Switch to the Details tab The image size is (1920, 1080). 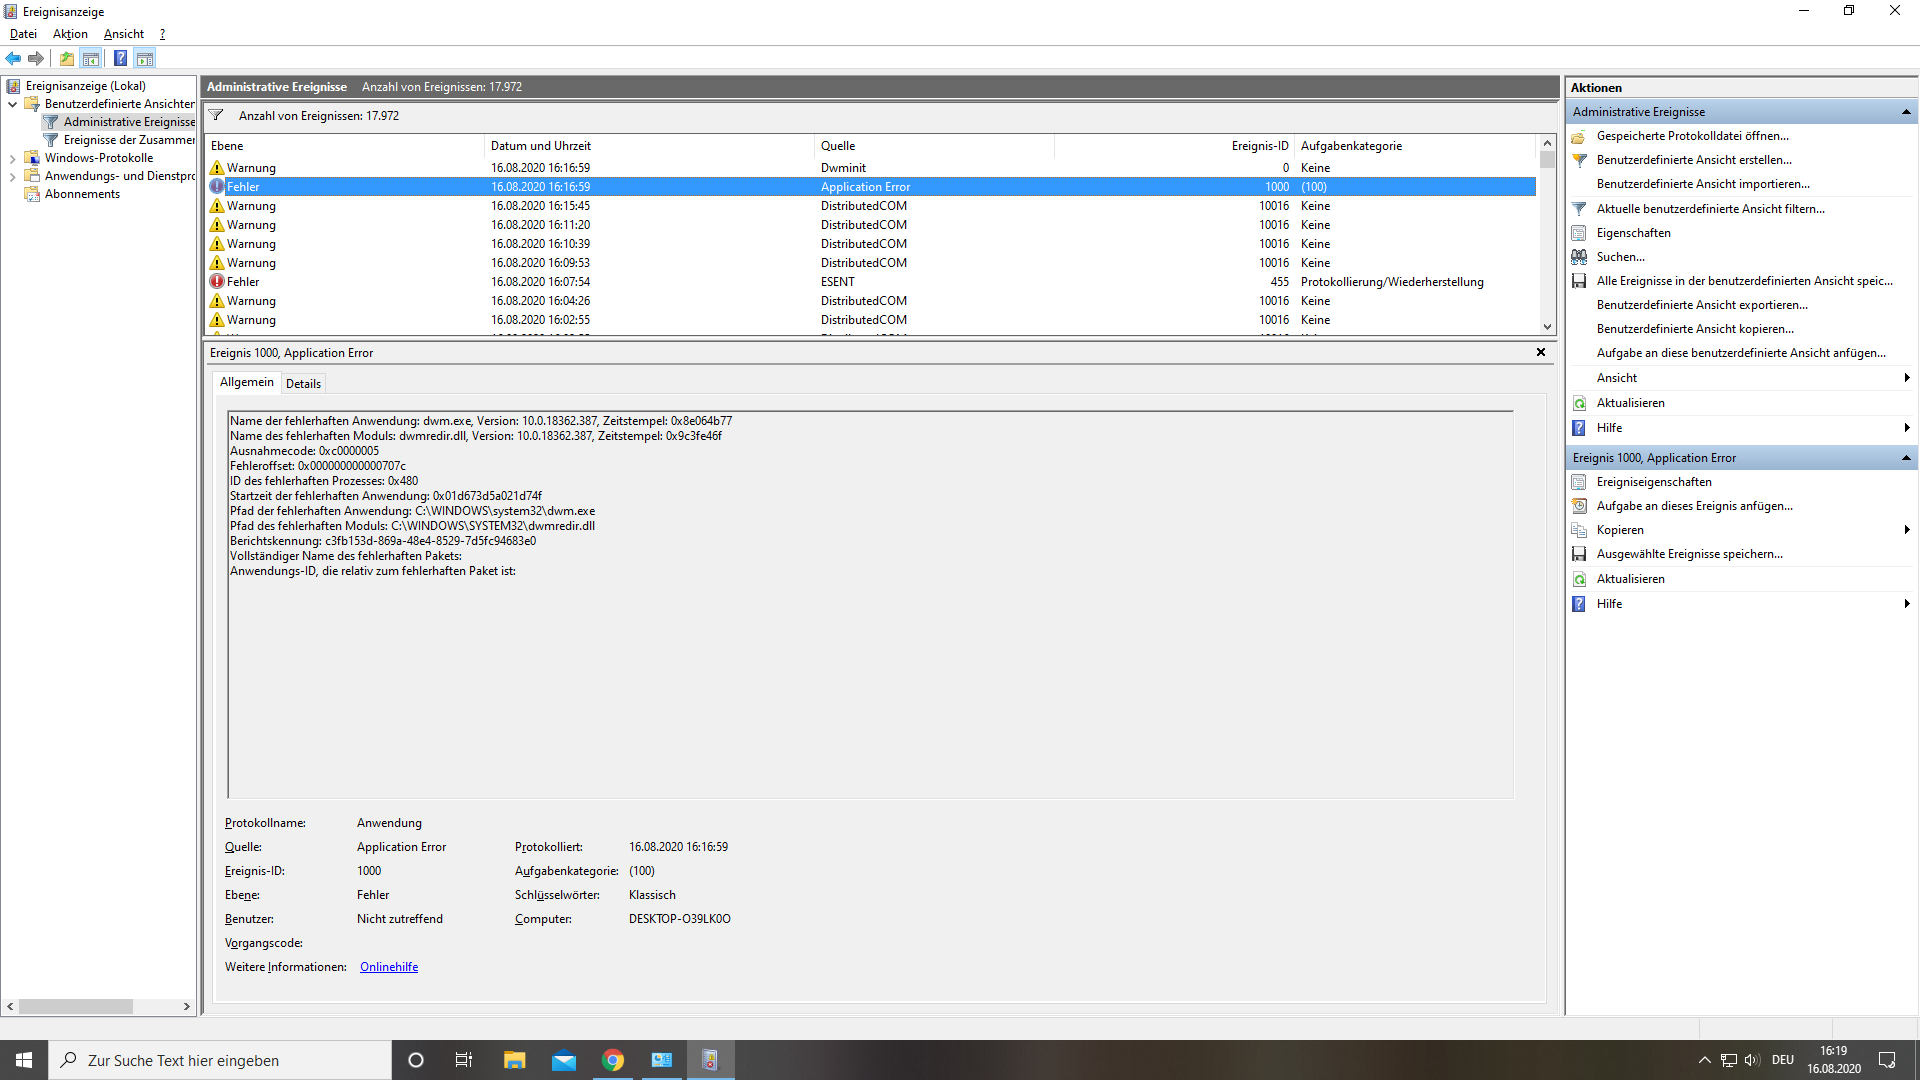303,383
